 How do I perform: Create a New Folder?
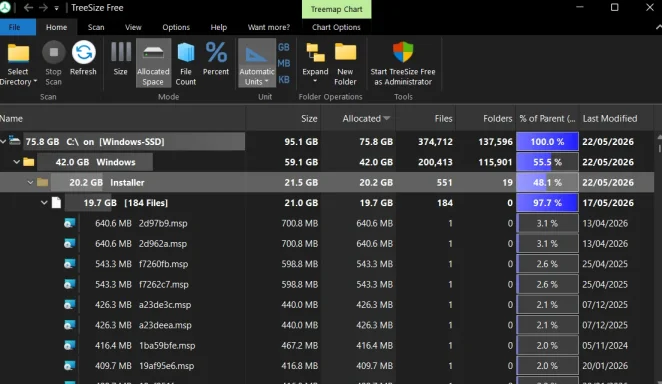click(345, 63)
